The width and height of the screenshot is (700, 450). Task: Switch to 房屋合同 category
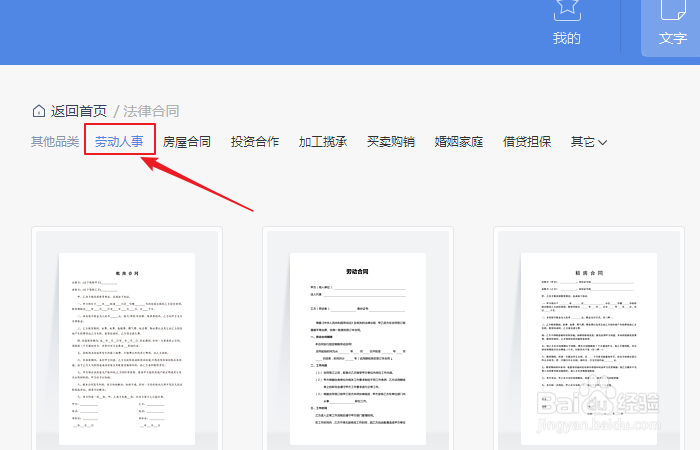(187, 142)
